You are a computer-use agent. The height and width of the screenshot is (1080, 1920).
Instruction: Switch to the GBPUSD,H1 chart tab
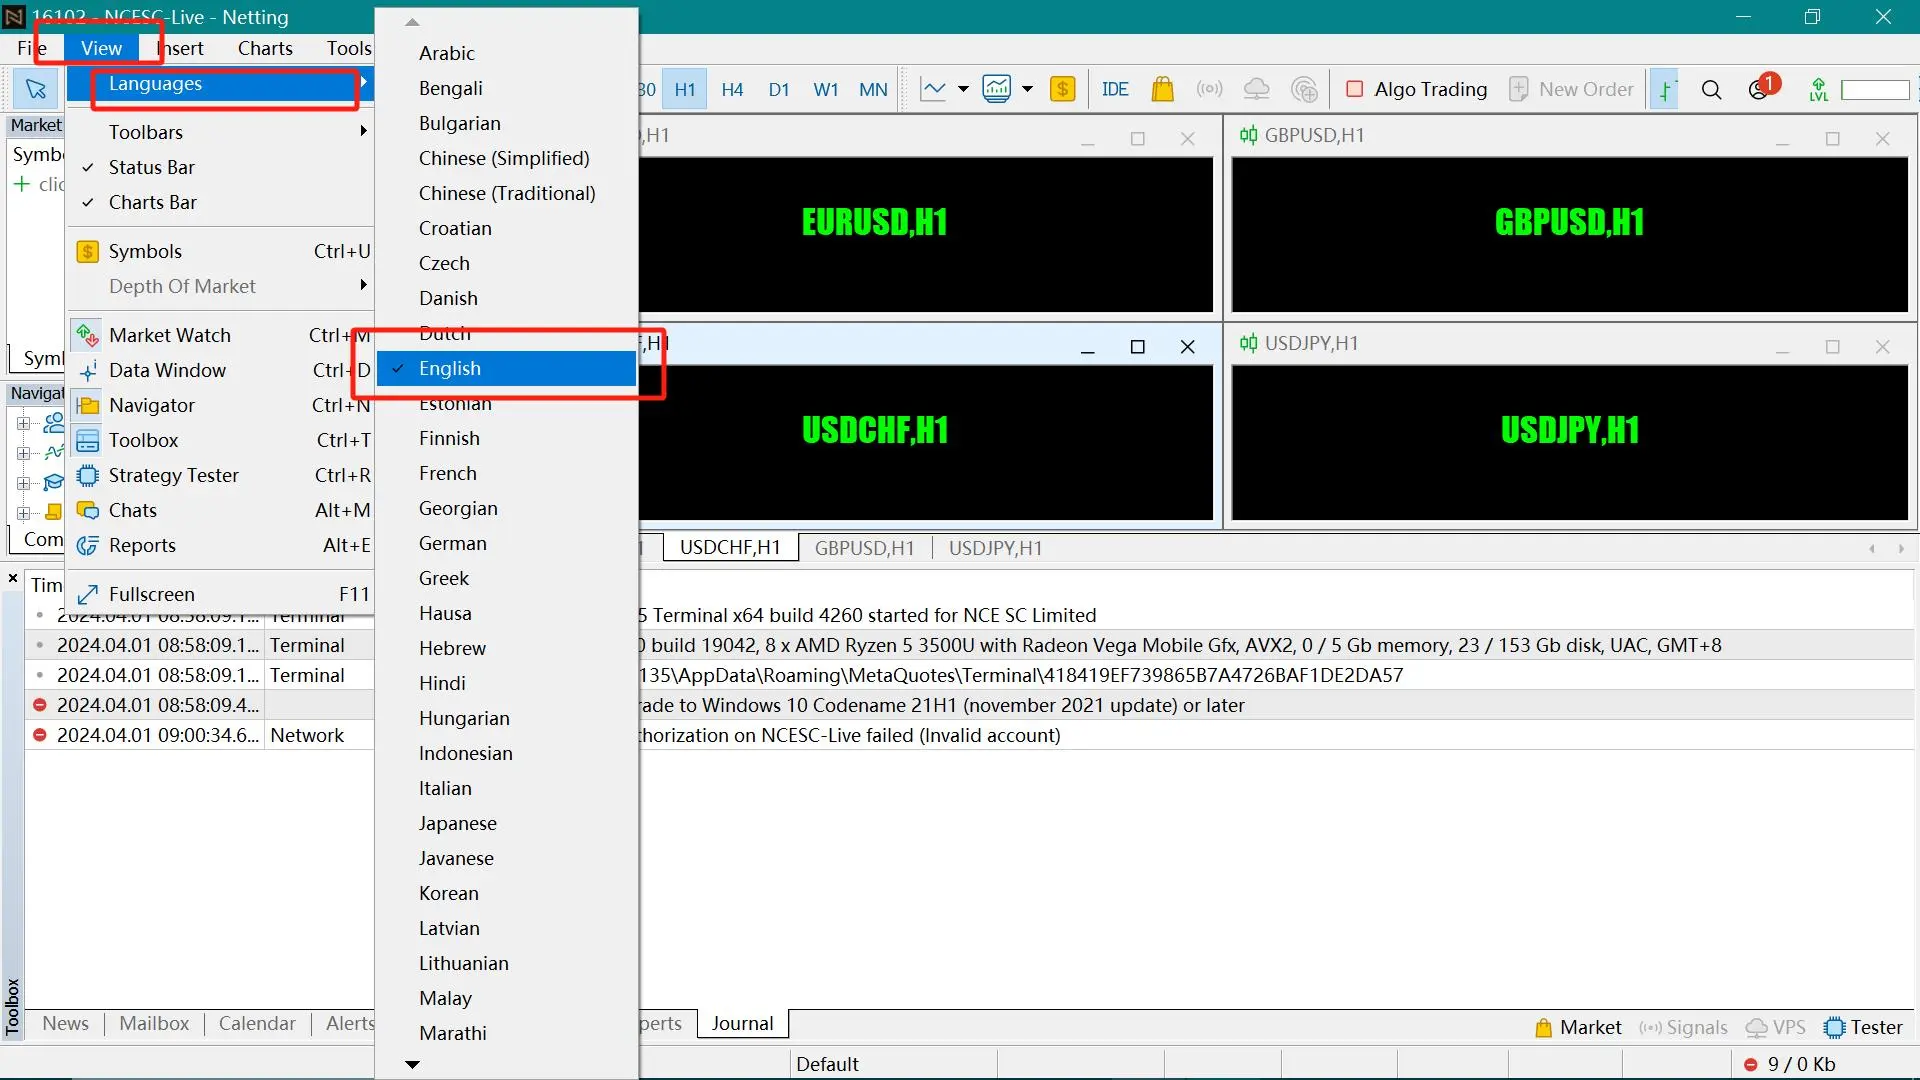pos(864,548)
